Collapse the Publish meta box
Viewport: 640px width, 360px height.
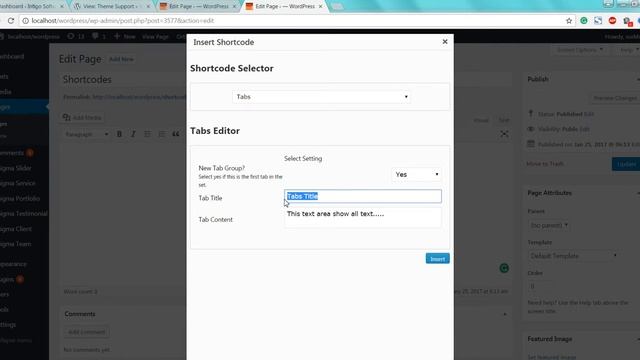(x=638, y=79)
